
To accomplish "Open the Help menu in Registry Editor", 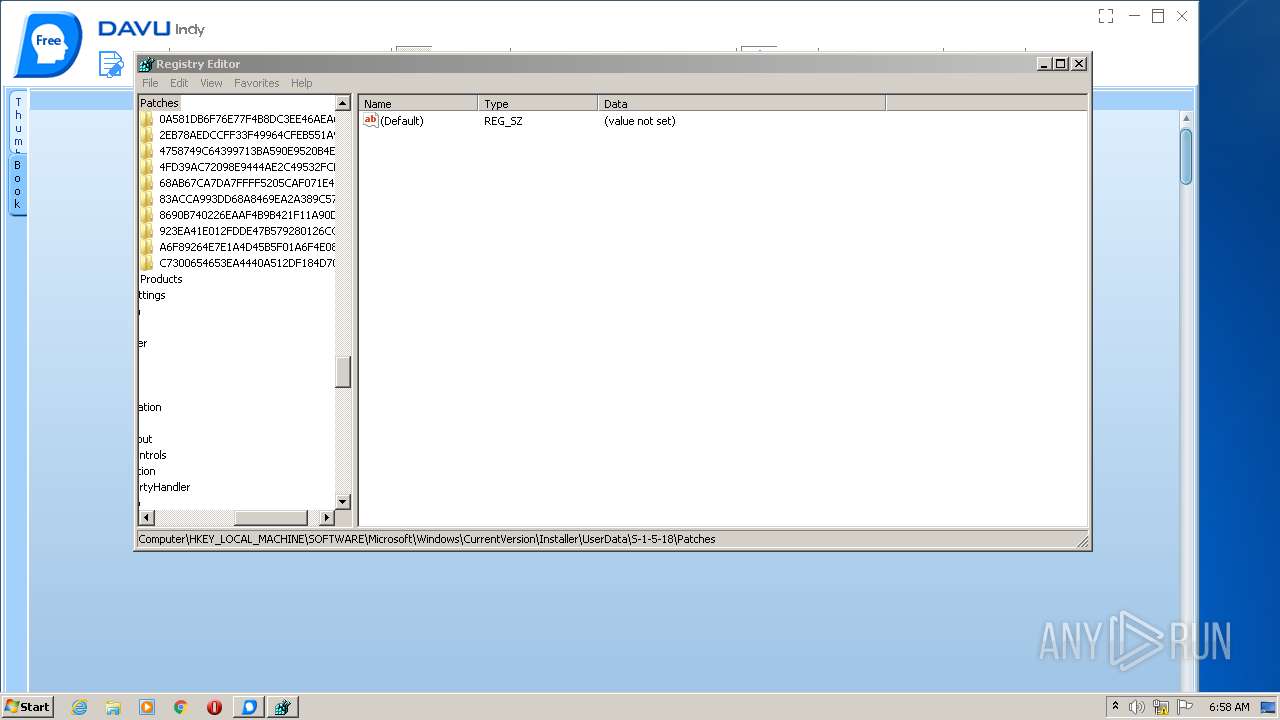I will [302, 83].
